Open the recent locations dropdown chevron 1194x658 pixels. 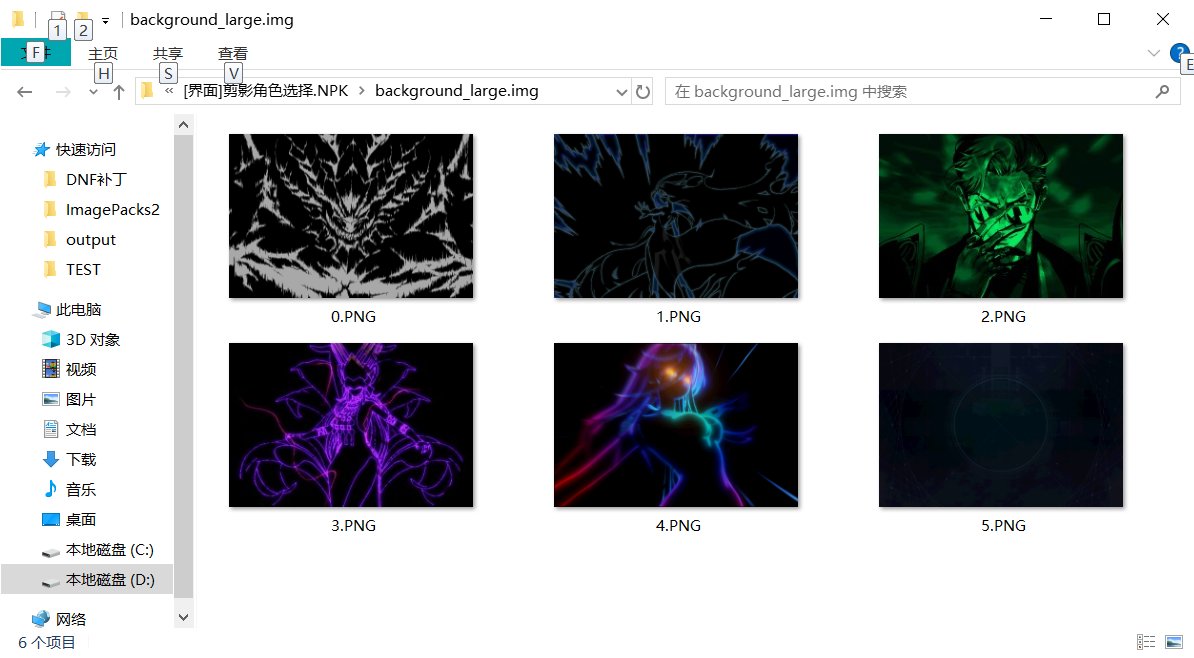click(93, 92)
